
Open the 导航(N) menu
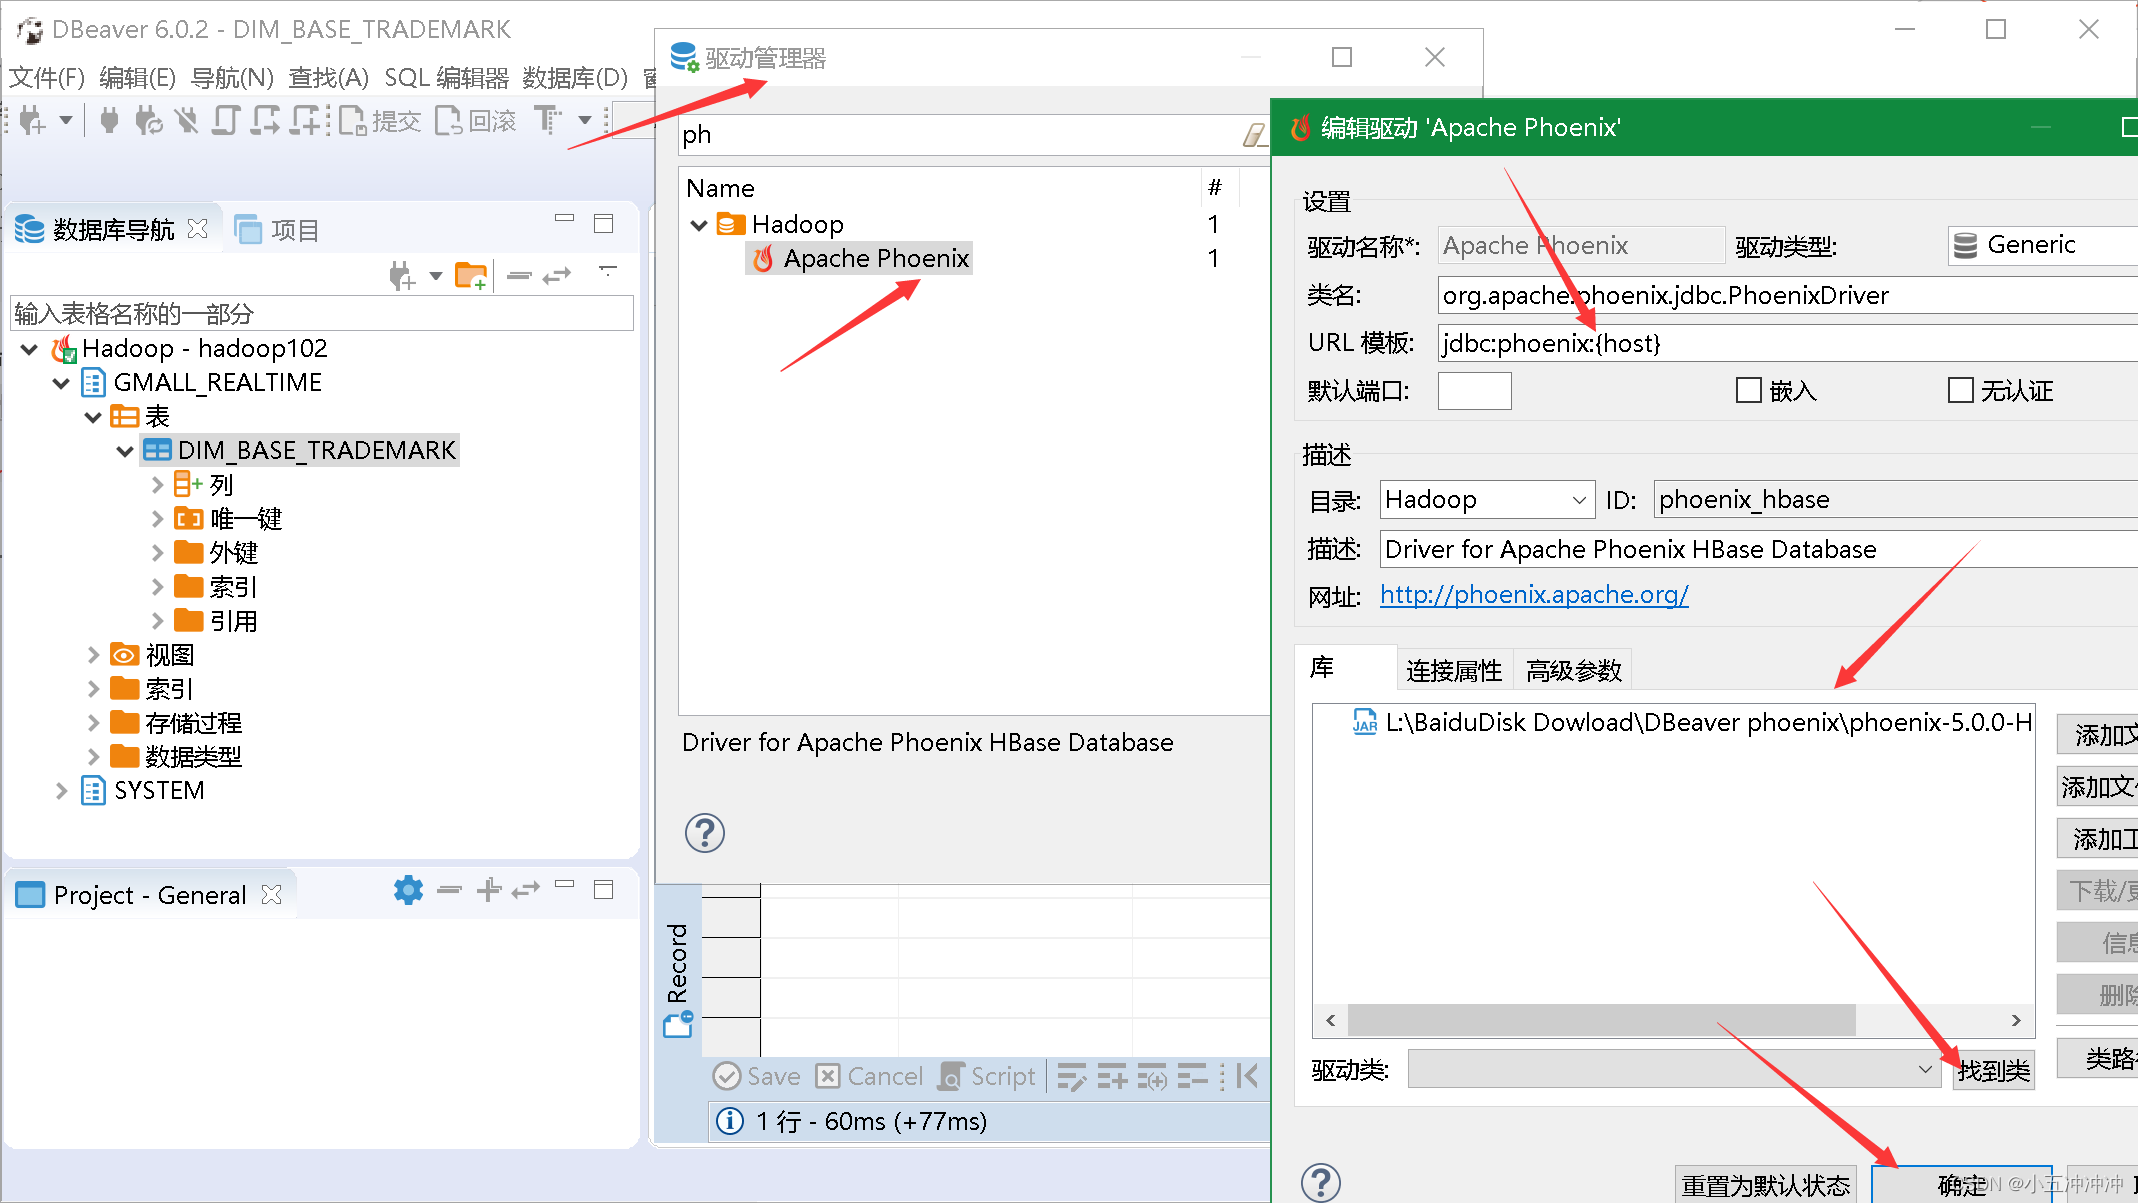pos(232,77)
